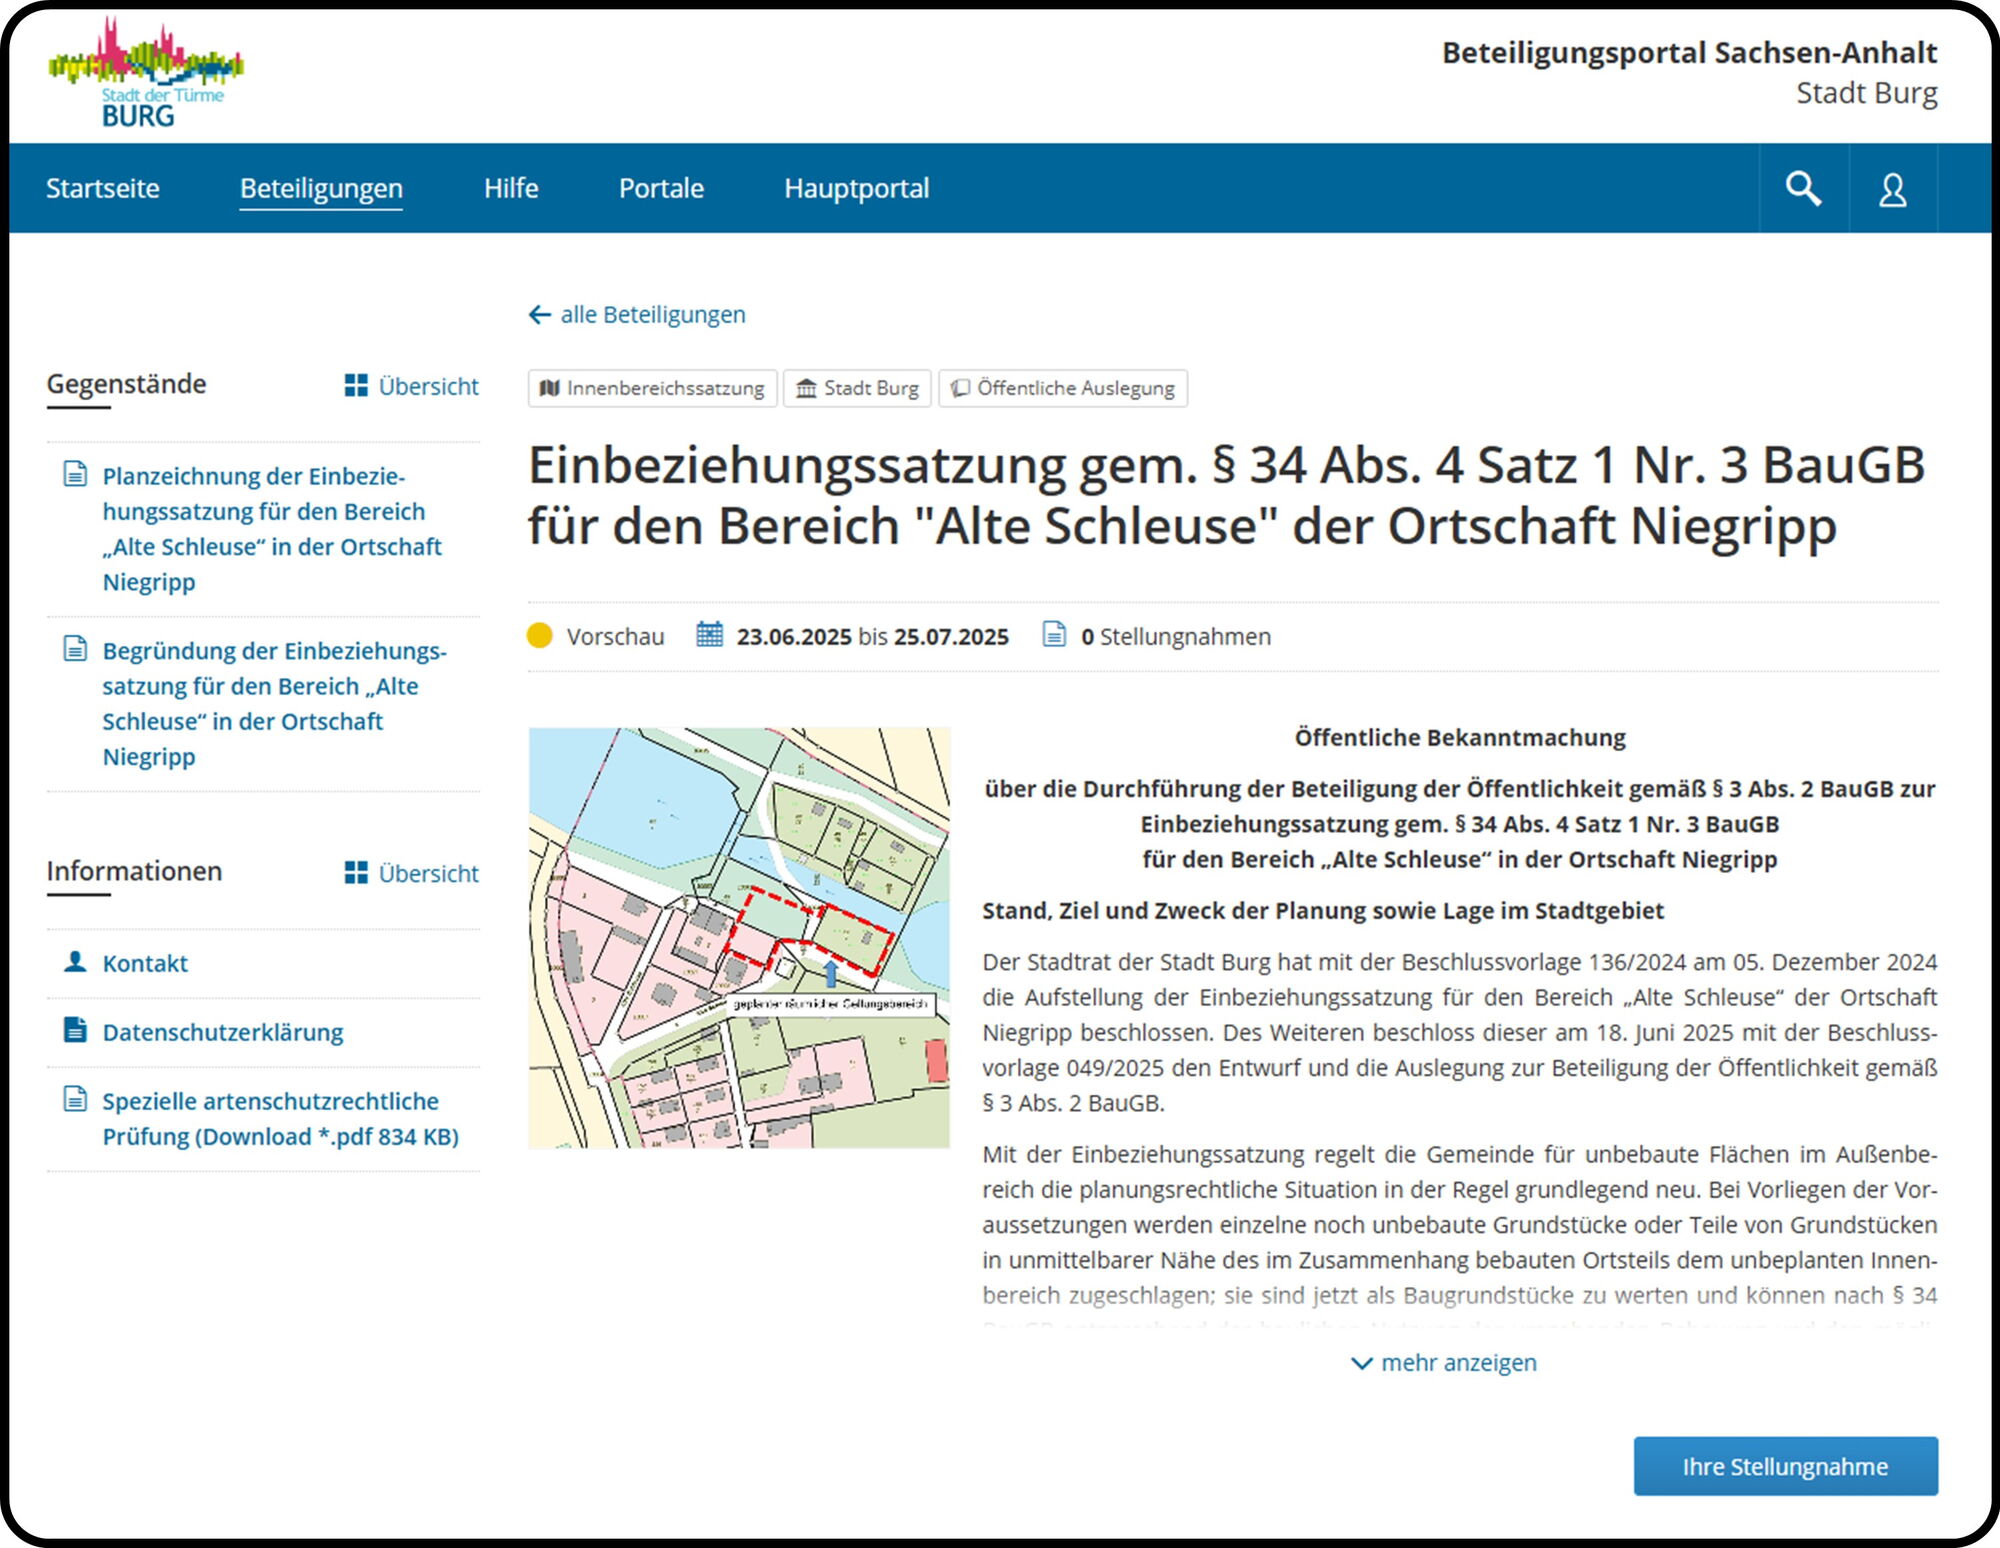The image size is (2000, 1548).
Task: Click the Öffentliche Auslegung tag
Action: coord(1063,388)
